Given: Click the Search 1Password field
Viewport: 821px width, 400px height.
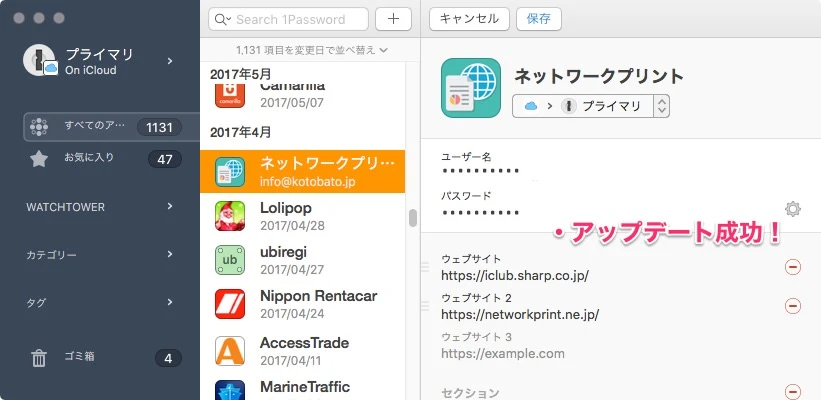Looking at the screenshot, I should point(289,19).
